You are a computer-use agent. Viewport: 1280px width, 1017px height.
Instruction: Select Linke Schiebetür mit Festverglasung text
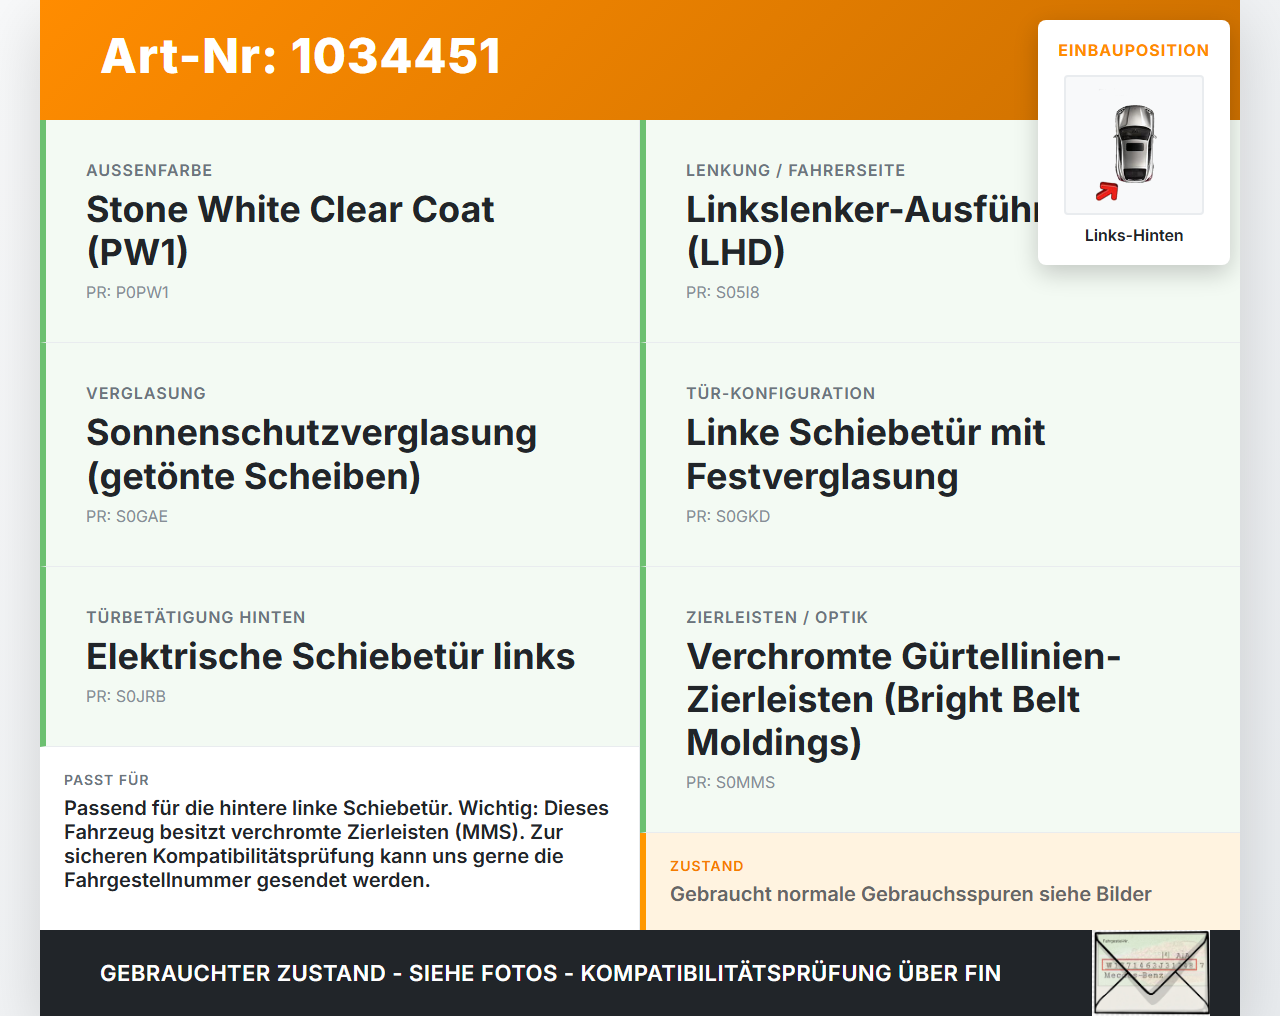865,454
